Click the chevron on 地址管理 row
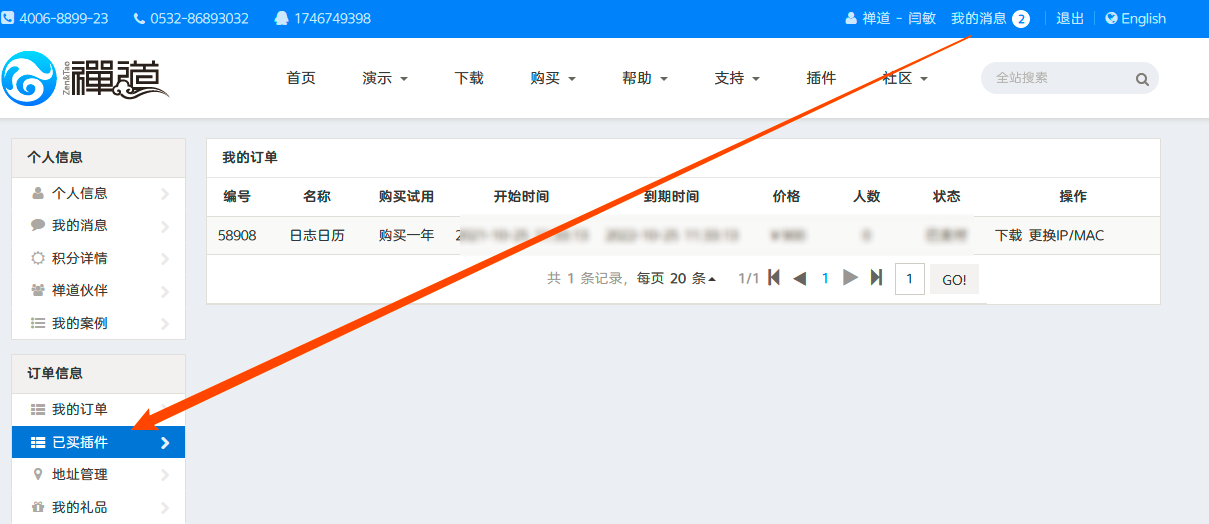 click(165, 474)
